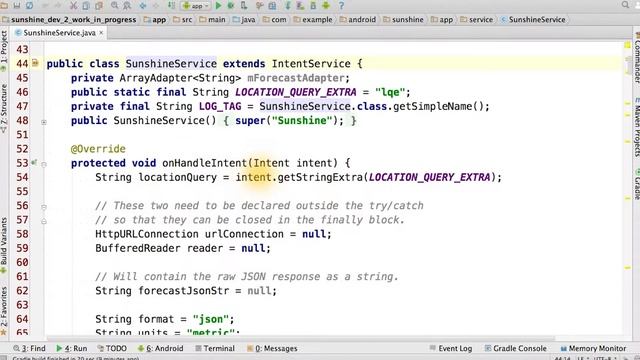Click LOCATION_QUERY_EXTRA constant on line 46
Viewport: 640px width, 360px height.
click(x=296, y=92)
